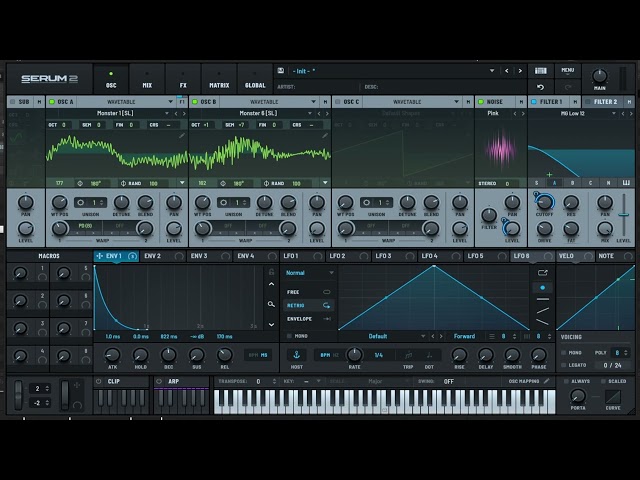The image size is (640, 480).
Task: Click the envelope view down chevron
Action: pyautogui.click(x=271, y=324)
